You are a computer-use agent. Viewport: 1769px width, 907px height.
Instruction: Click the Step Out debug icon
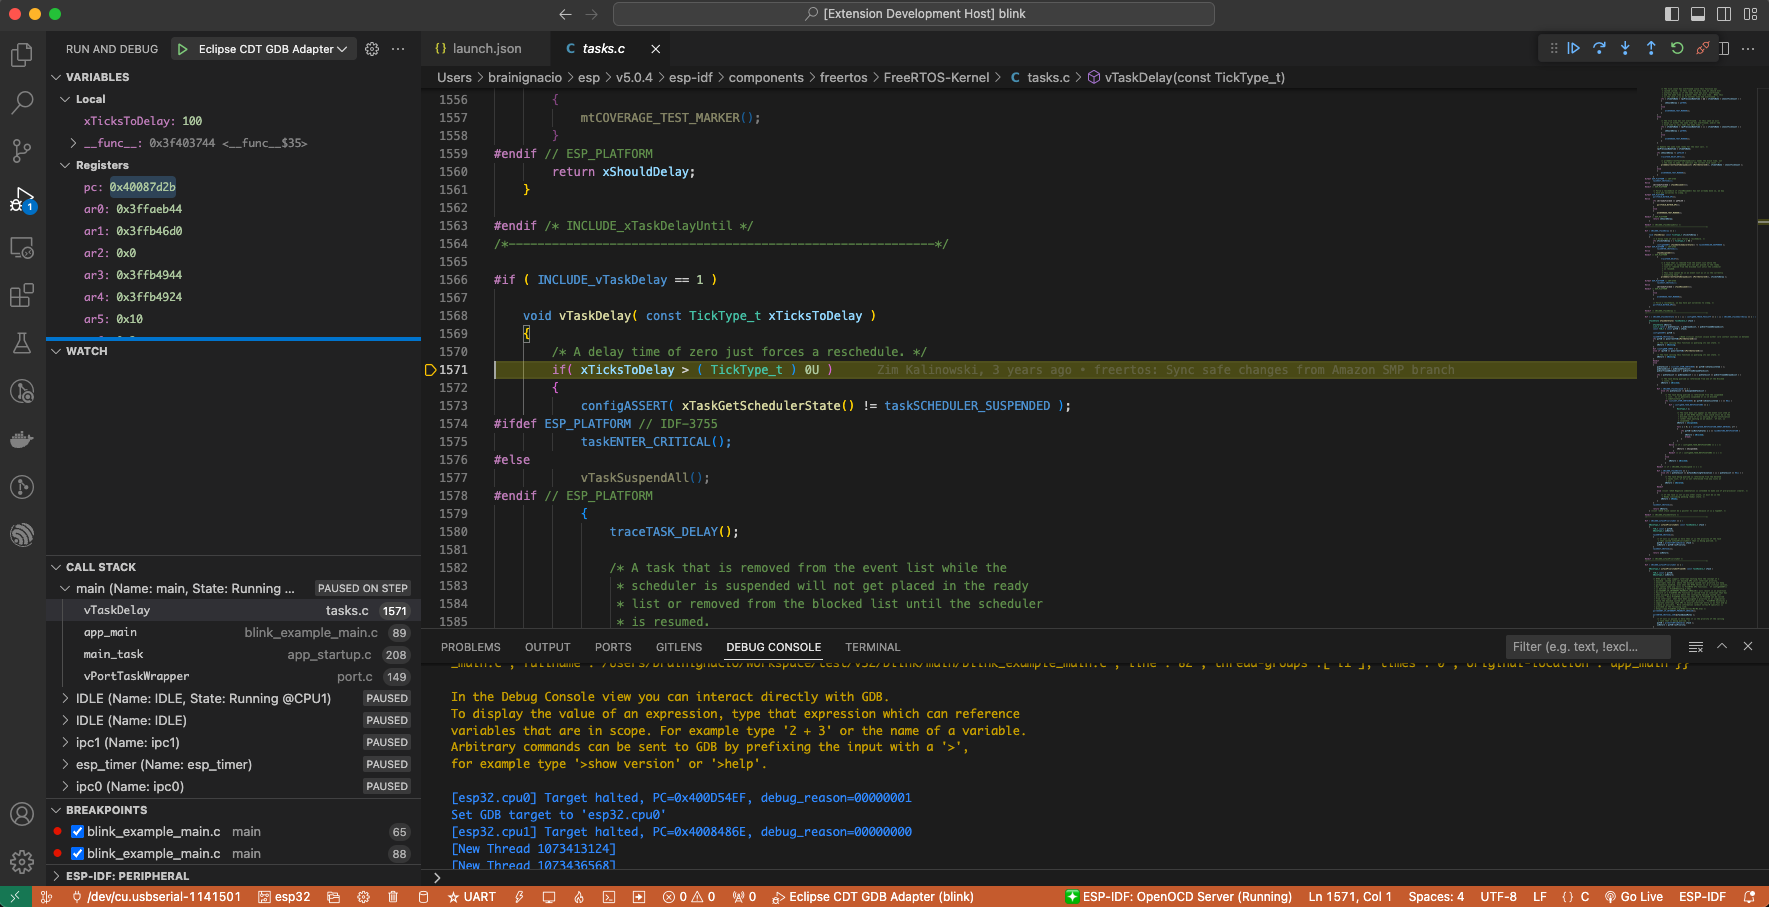(x=1651, y=48)
